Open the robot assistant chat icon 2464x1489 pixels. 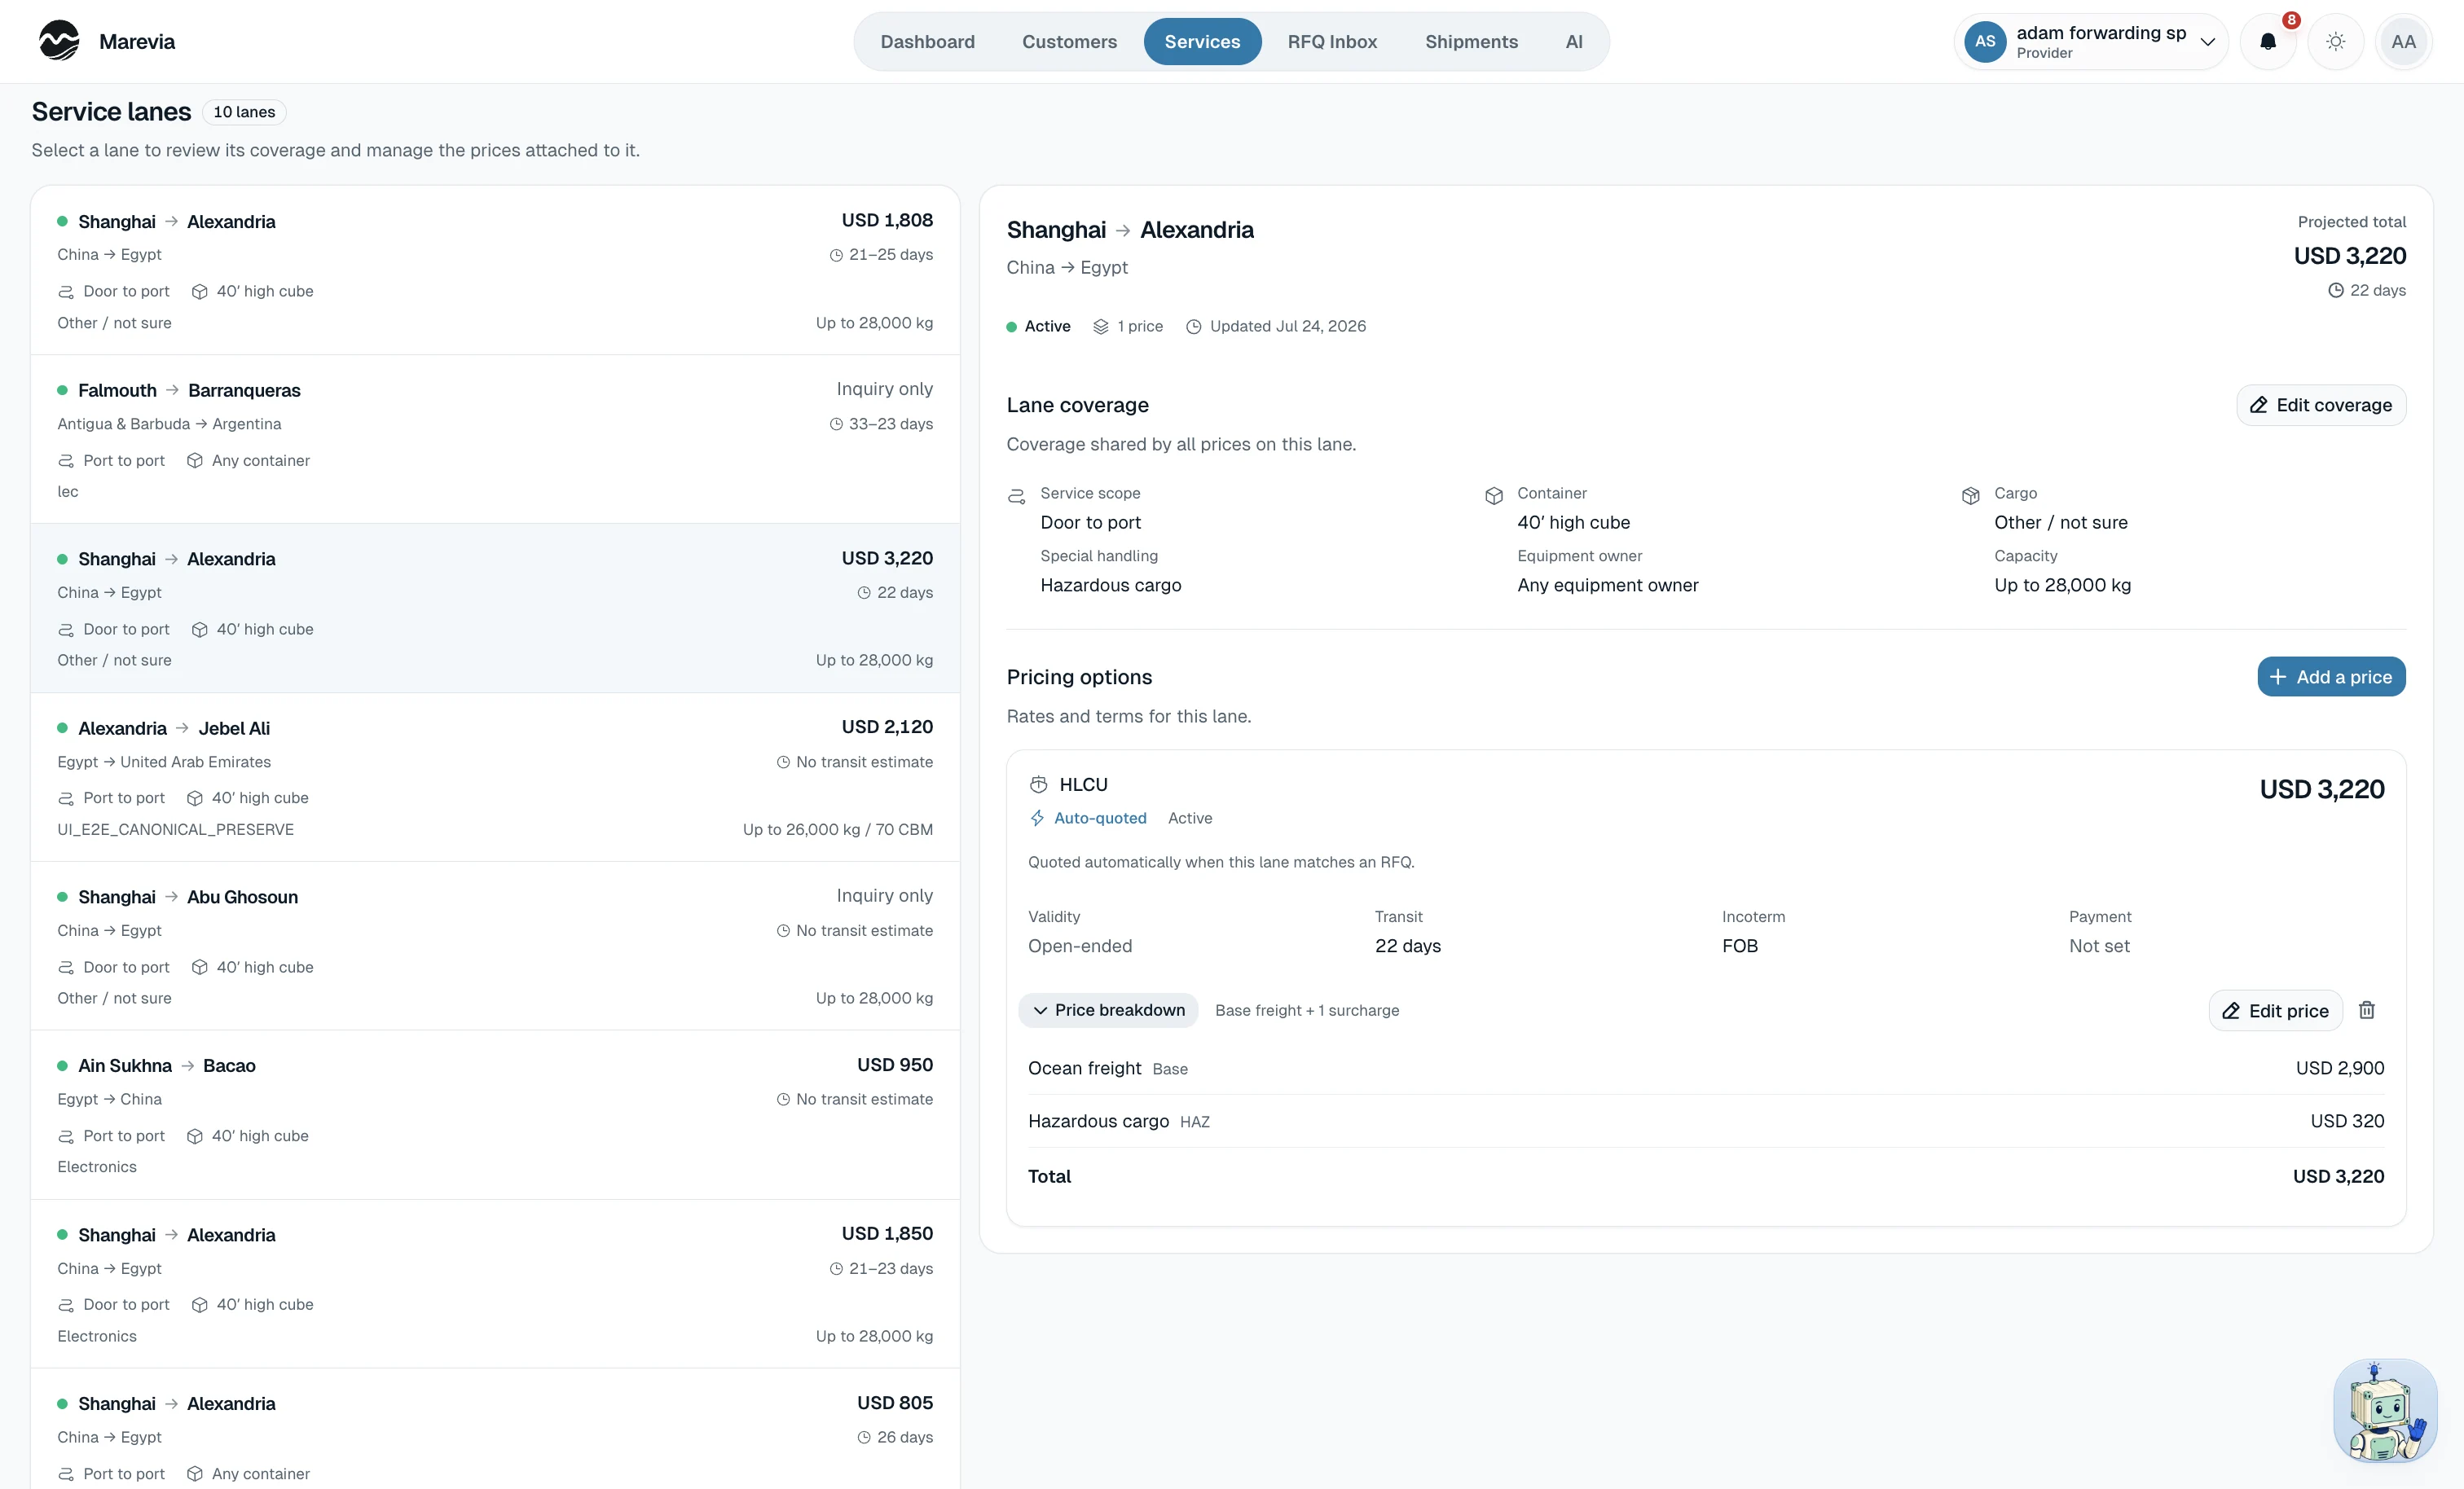[2385, 1411]
